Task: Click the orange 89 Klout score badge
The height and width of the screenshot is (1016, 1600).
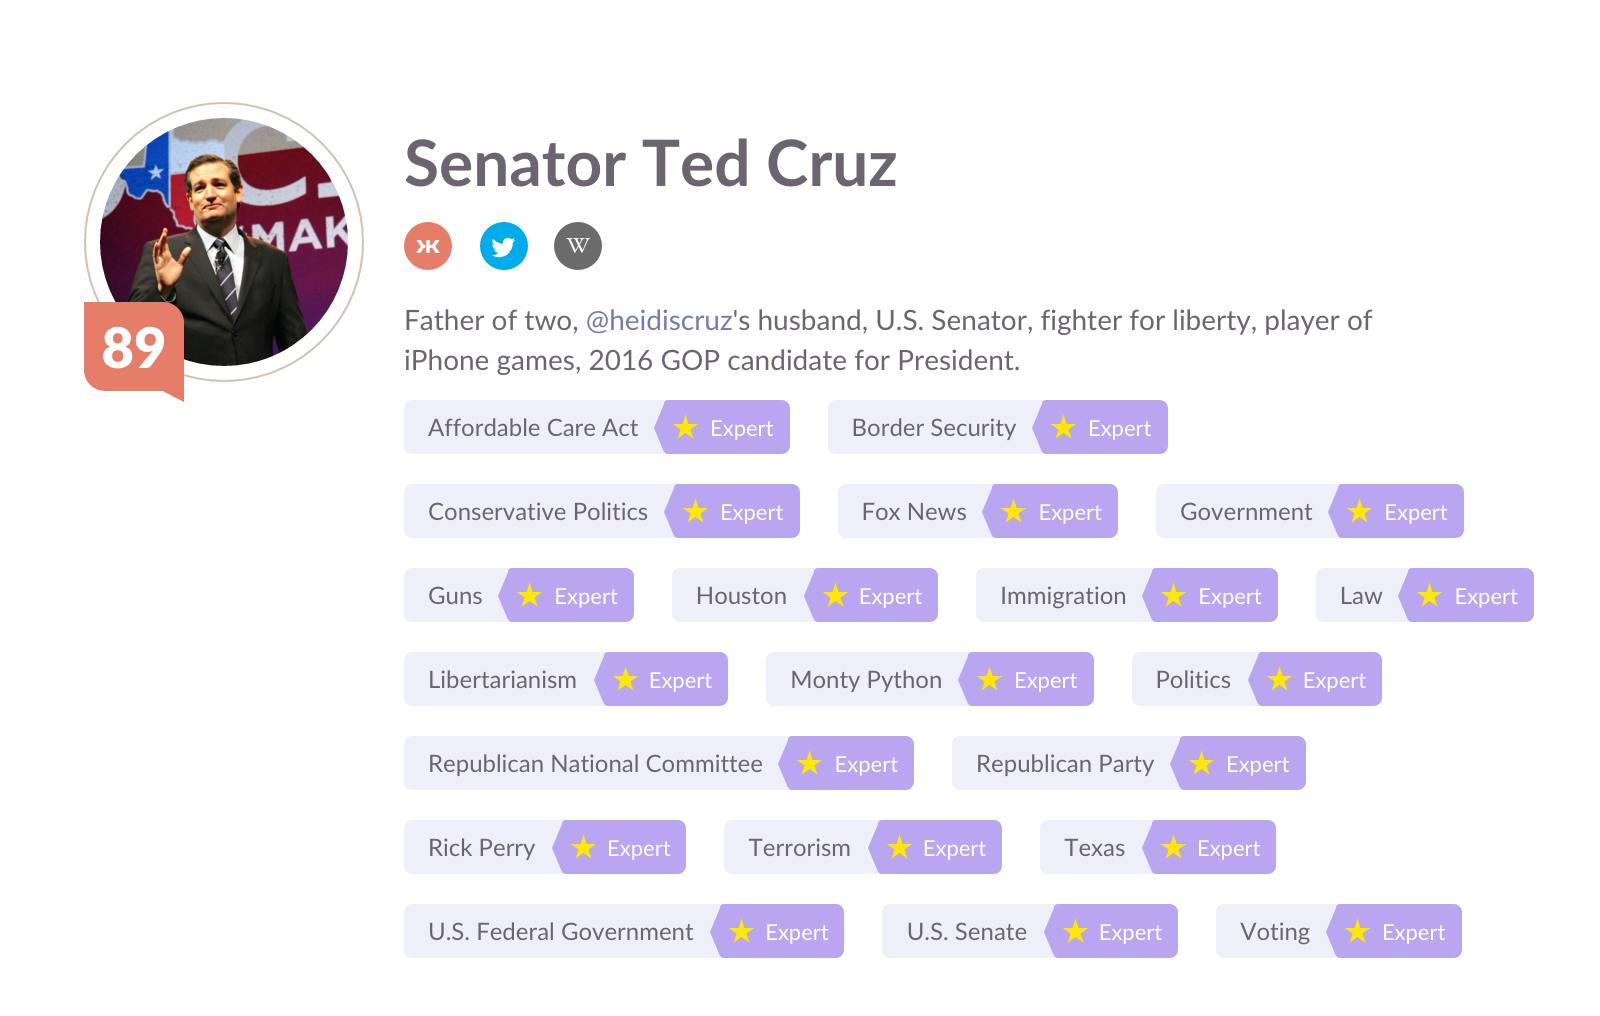Action: click(133, 347)
